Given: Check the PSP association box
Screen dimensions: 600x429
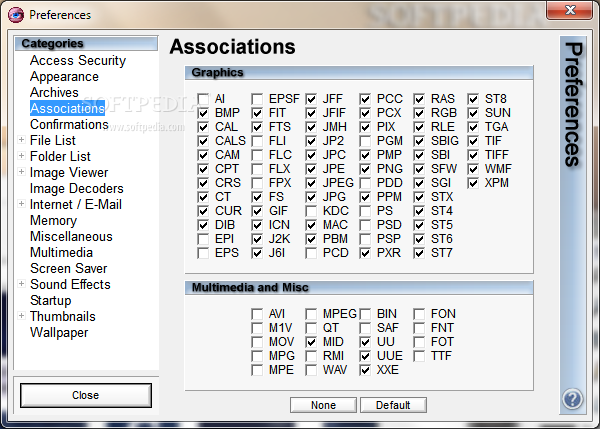Looking at the screenshot, I should coord(365,239).
